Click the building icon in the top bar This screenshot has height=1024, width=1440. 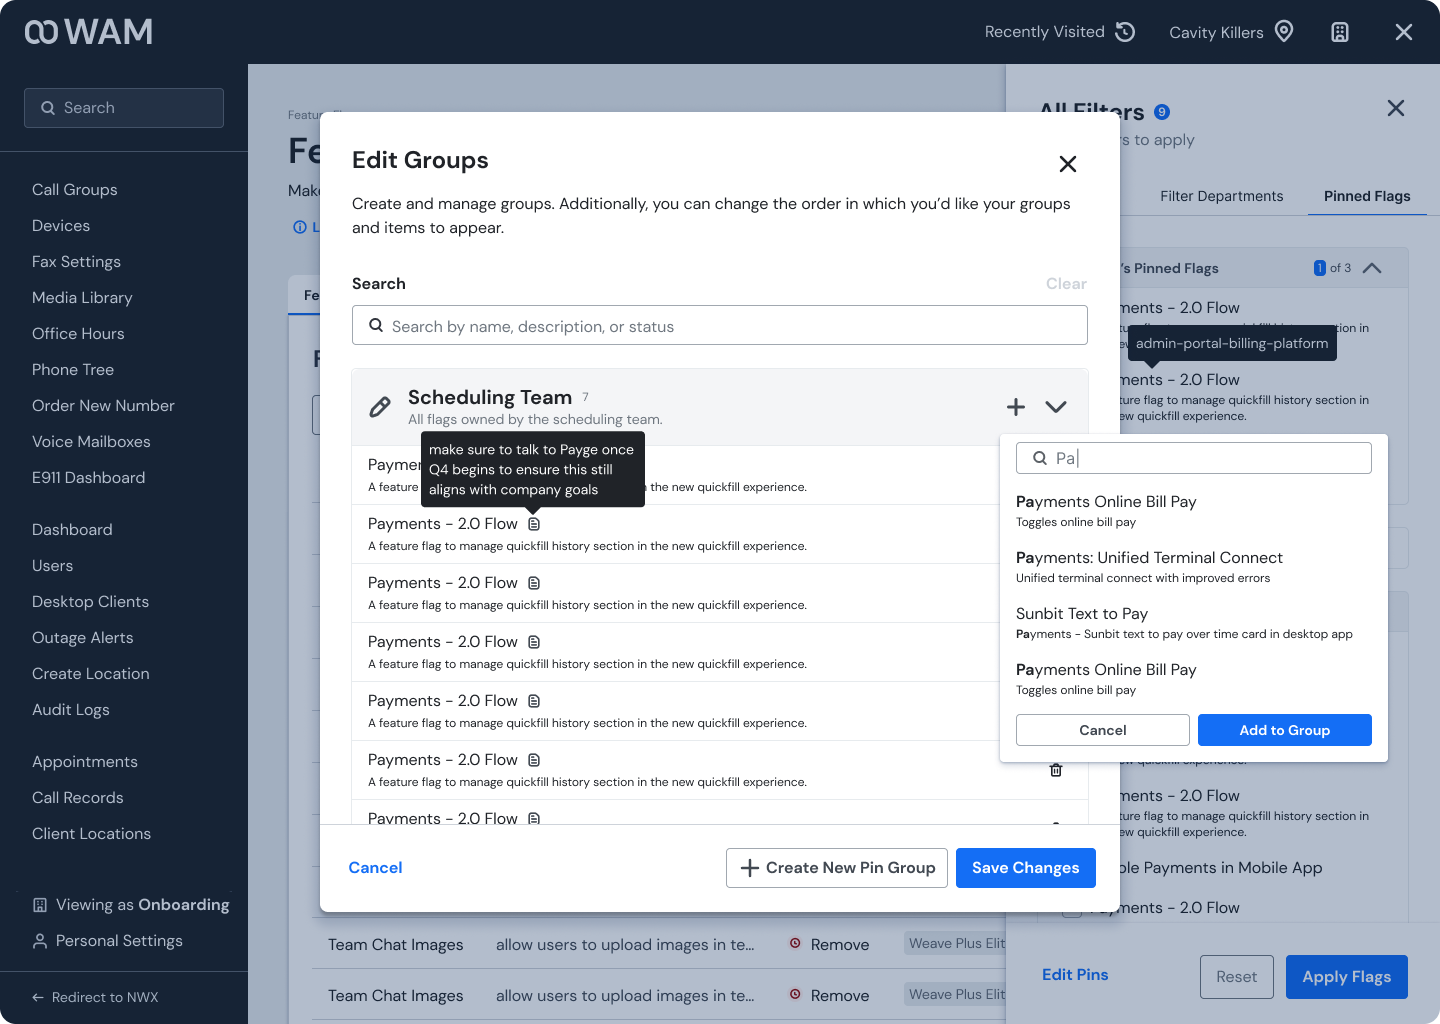coord(1340,31)
